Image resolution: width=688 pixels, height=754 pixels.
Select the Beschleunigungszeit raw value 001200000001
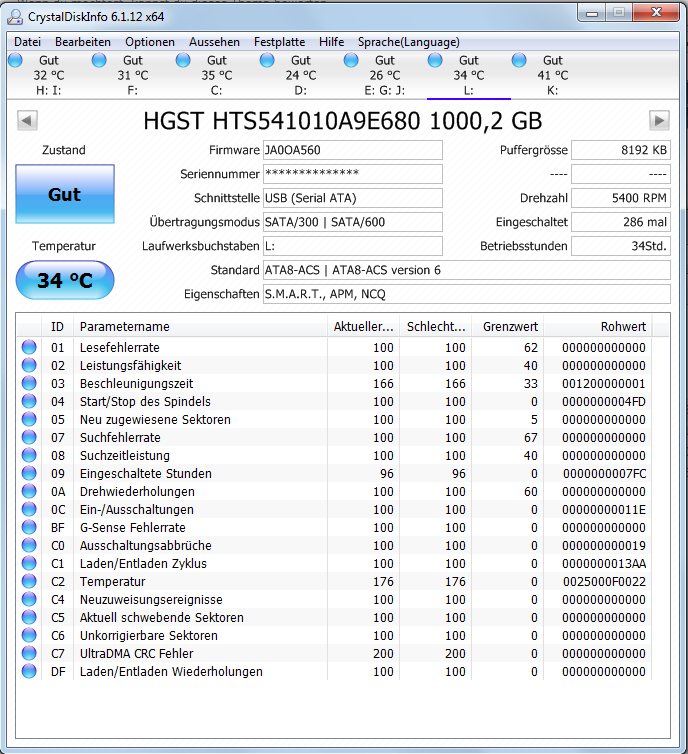pyautogui.click(x=604, y=383)
